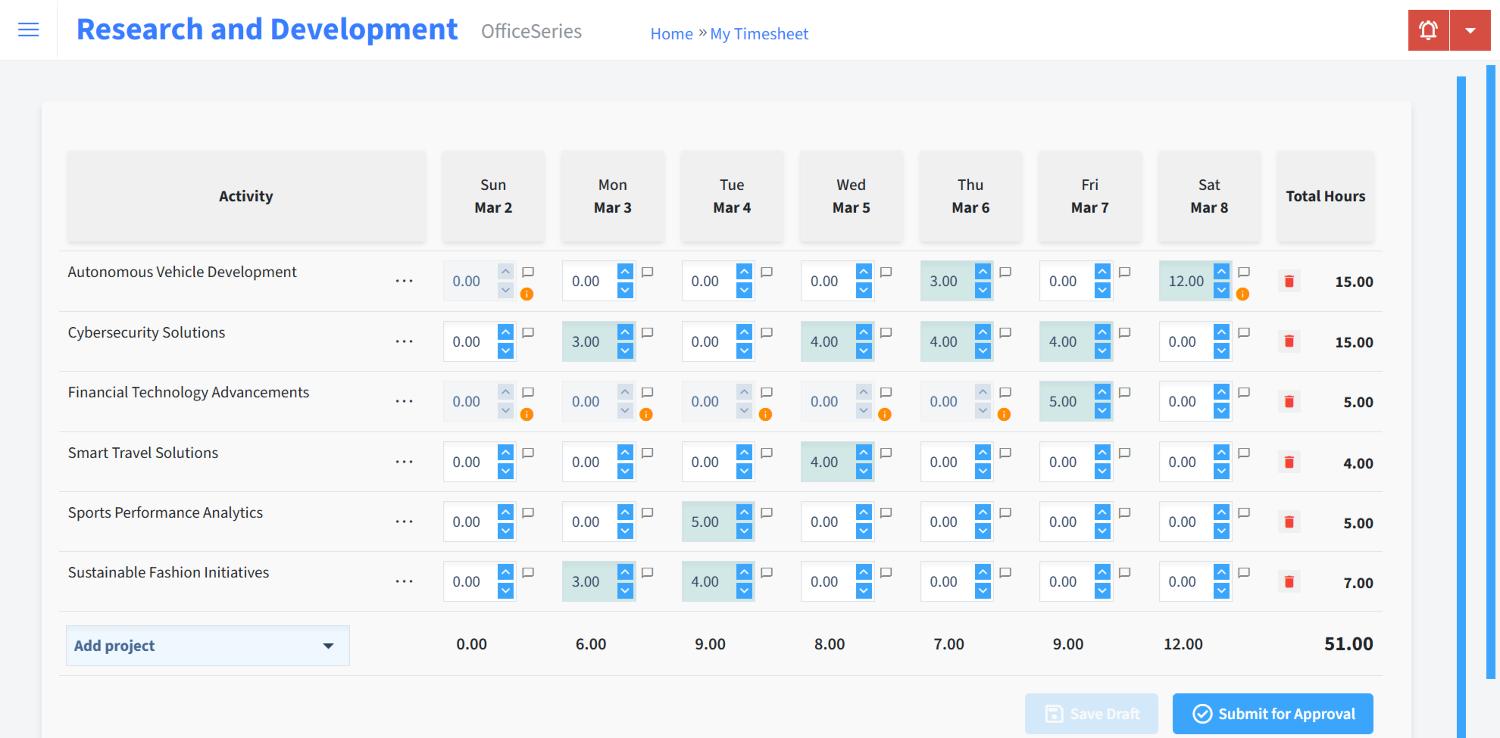Decrease Autonomous Vehicle Development Thursday hours

point(983,290)
